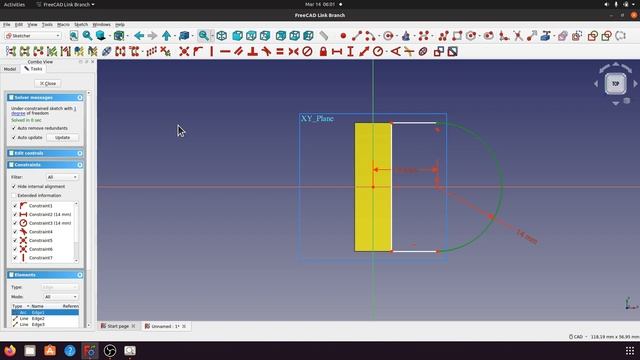
Task: Select the Arc Edge1 element row
Action: point(45,312)
